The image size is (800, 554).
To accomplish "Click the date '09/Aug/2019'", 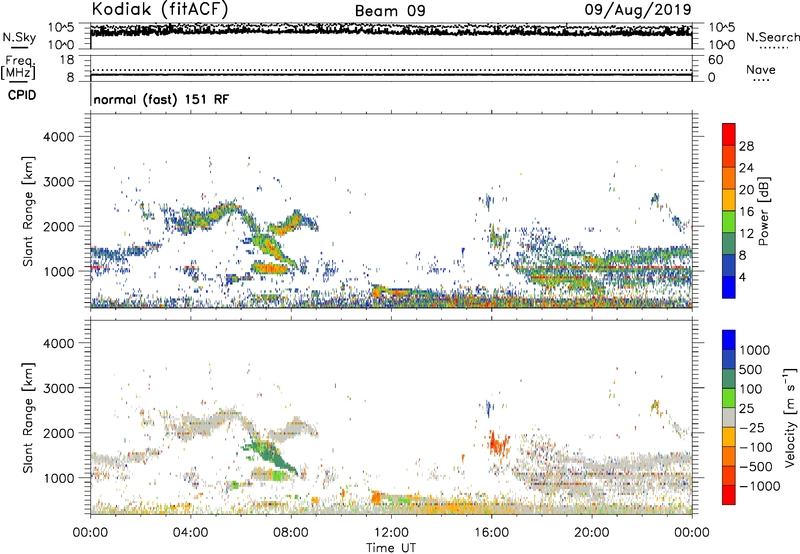I will point(638,9).
